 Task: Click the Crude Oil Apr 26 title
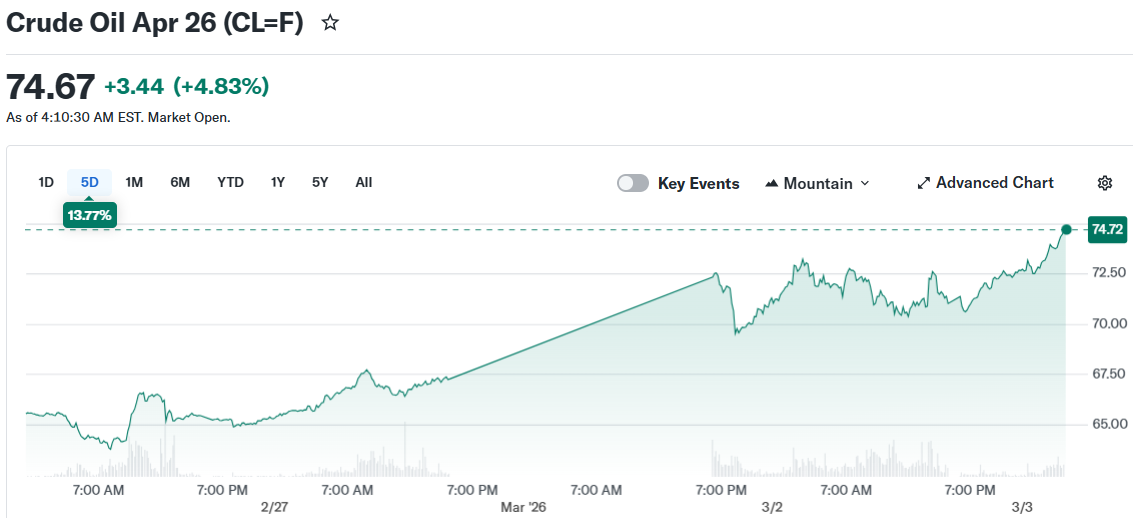[155, 23]
